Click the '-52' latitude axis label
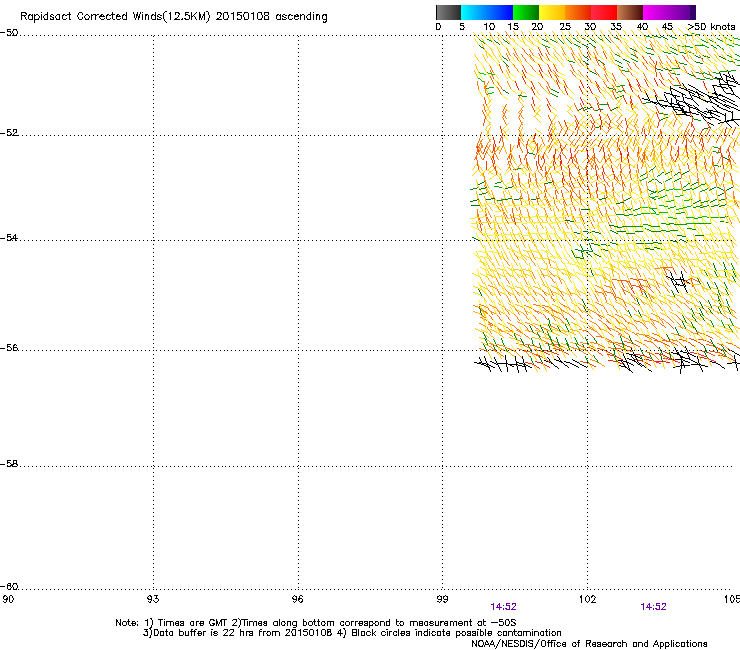740x650 pixels. [x=9, y=133]
